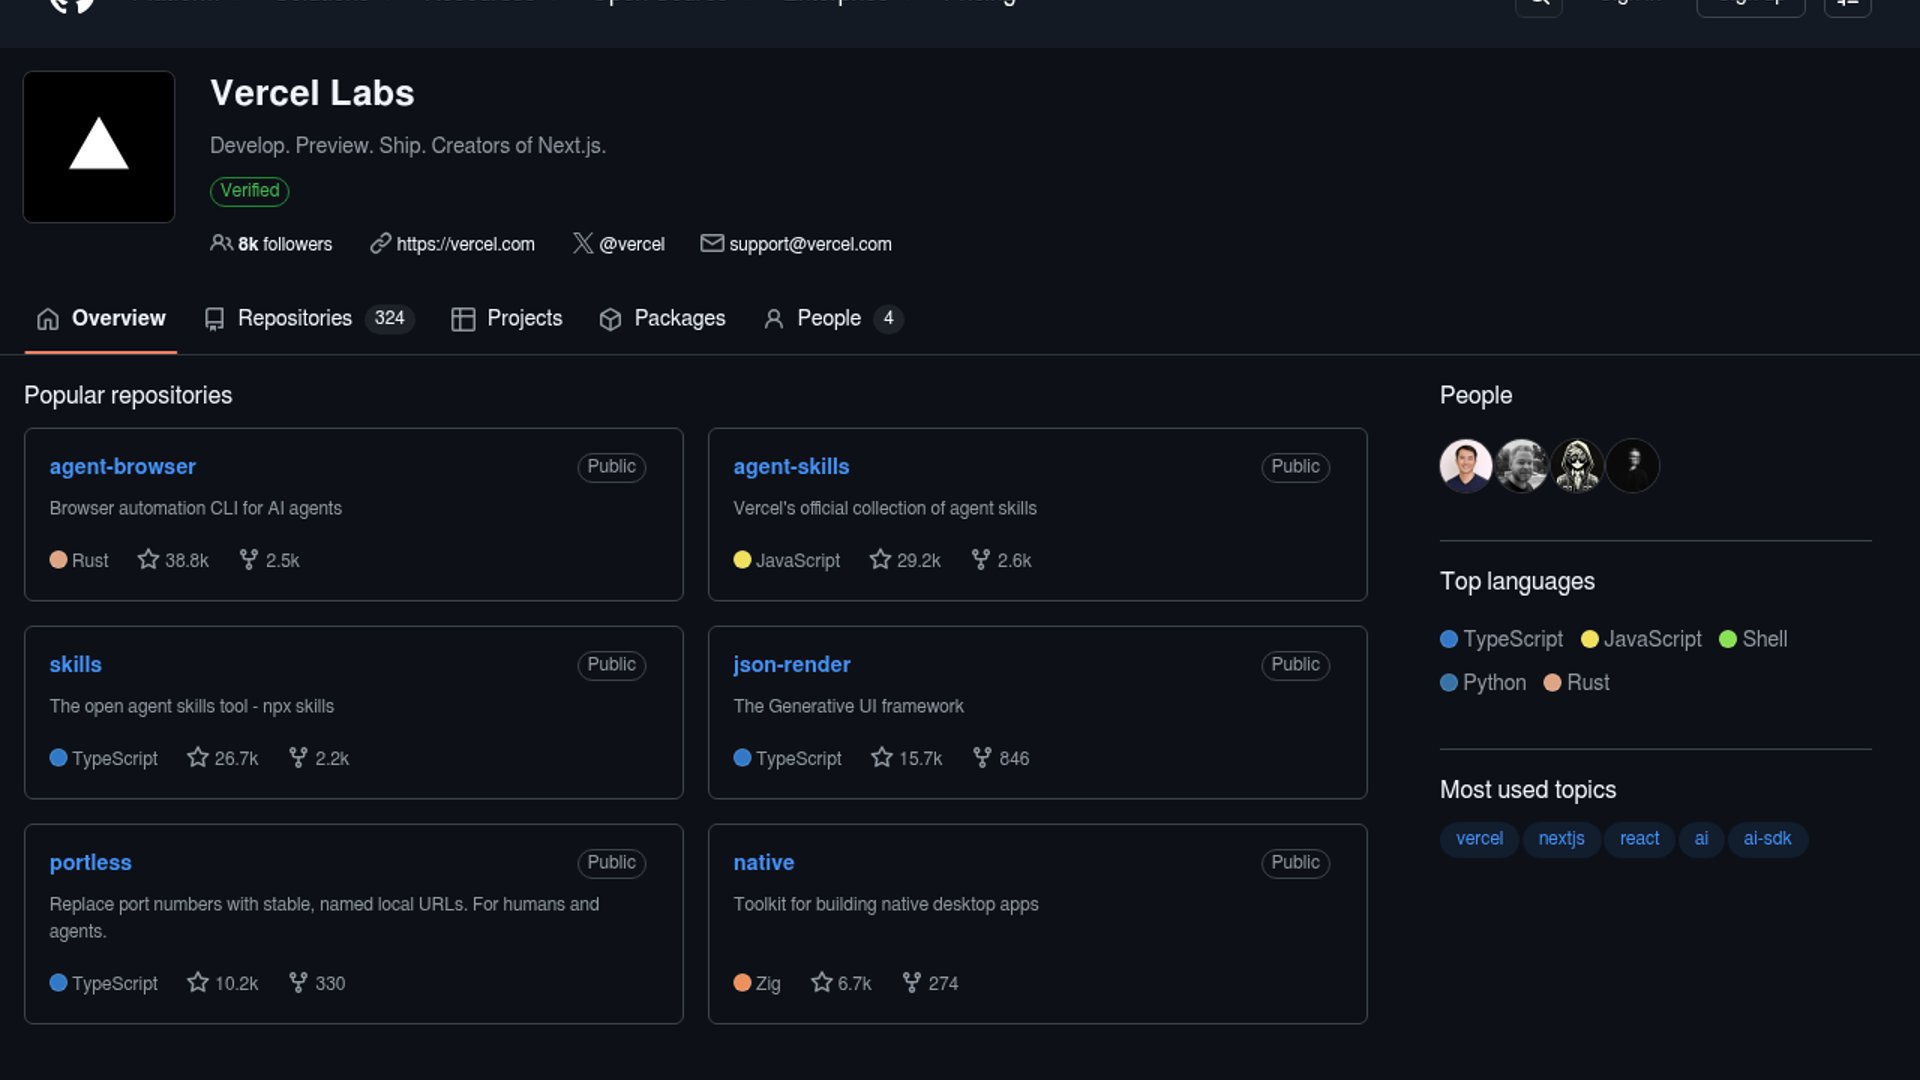Viewport: 1920px width, 1080px height.
Task: View skills repo 26.7k stars
Action: tap(222, 759)
